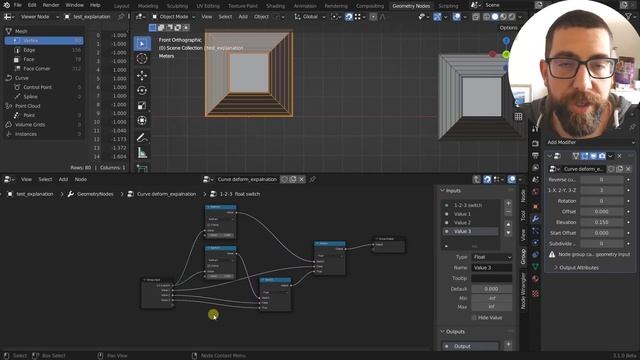This screenshot has height=360, width=640.
Task: Open the Node Wrangler sidebar tab
Action: point(523,291)
